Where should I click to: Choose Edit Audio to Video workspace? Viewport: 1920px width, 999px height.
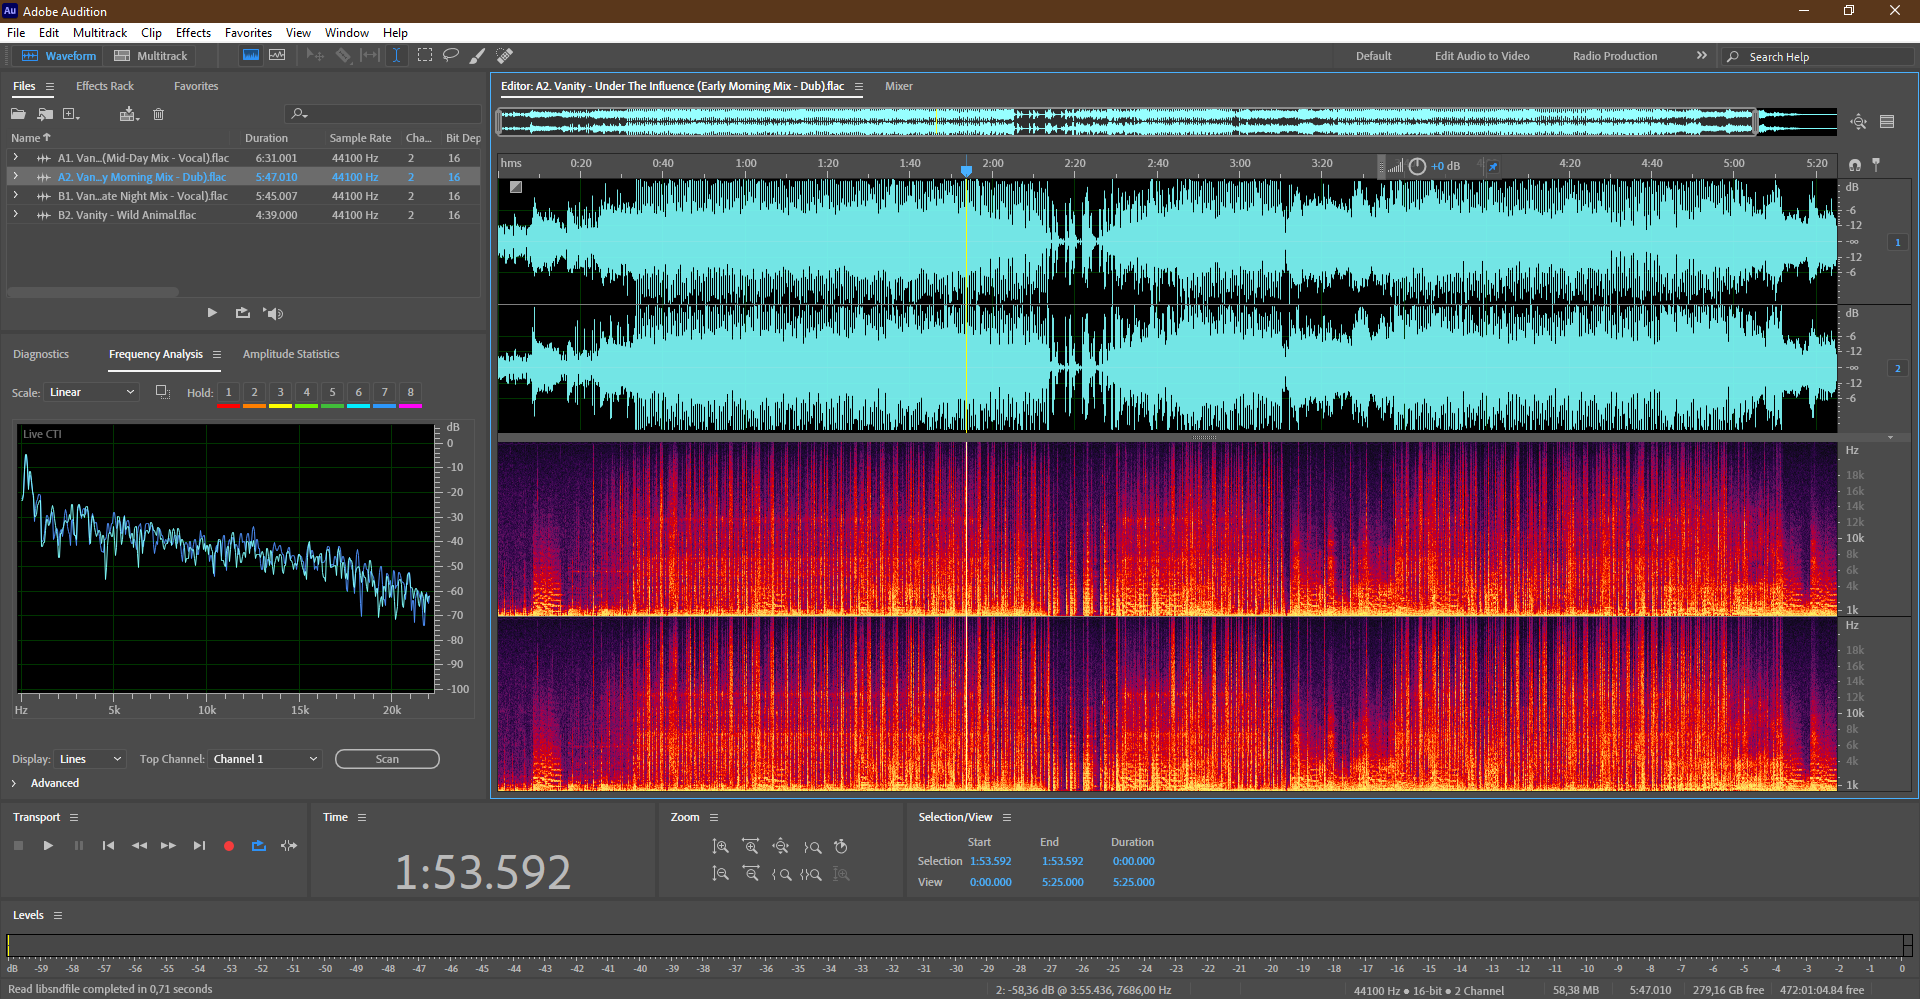coord(1482,56)
